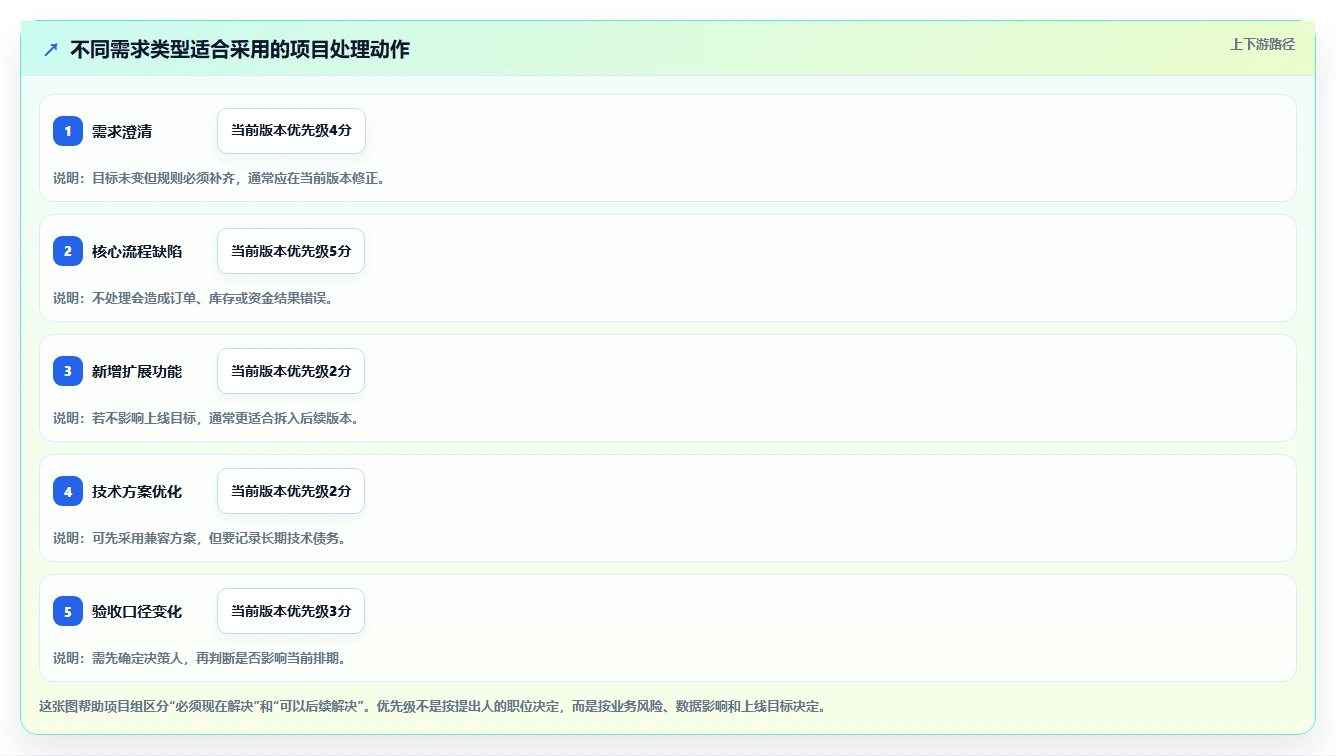The image size is (1336, 756).
Task: Select the step number 1 badge
Action: [x=68, y=131]
